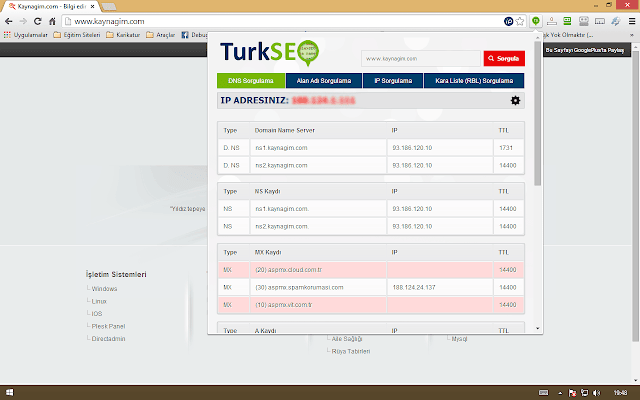This screenshot has width=640, height=400.
Task: Bookmark page with the star icon
Action: point(520,21)
